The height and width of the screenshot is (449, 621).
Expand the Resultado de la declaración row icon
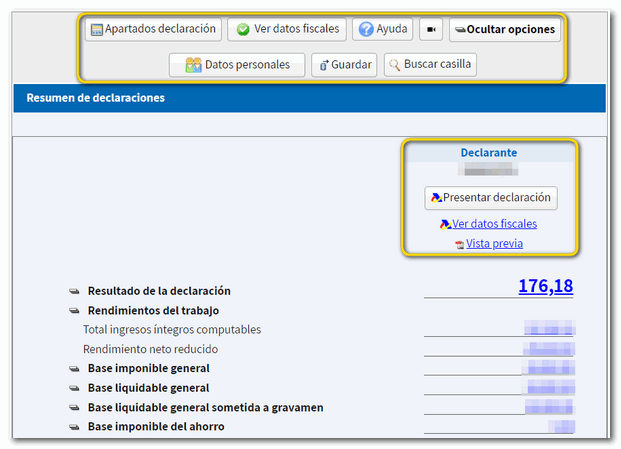(x=74, y=291)
